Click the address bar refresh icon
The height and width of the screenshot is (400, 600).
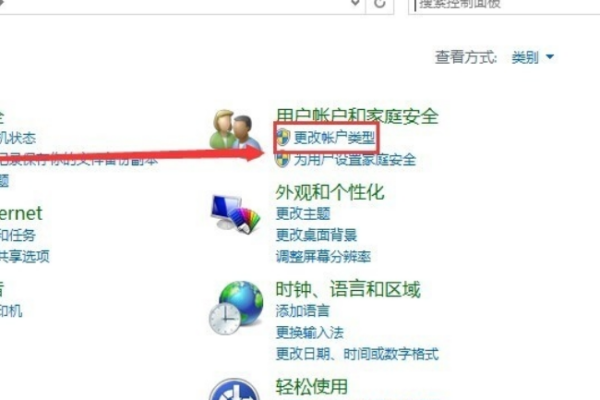pos(380,4)
